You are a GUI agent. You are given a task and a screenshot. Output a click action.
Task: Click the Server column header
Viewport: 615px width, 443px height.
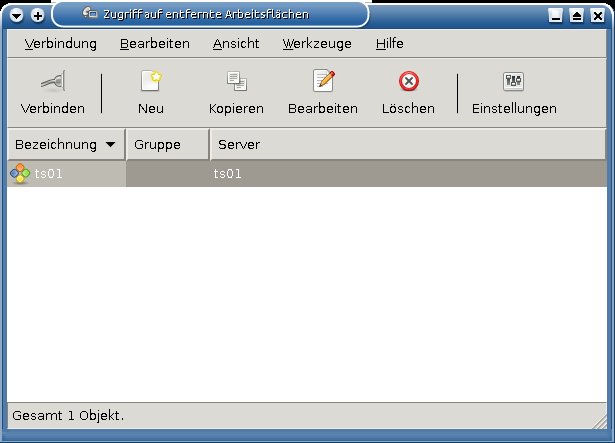pyautogui.click(x=407, y=145)
